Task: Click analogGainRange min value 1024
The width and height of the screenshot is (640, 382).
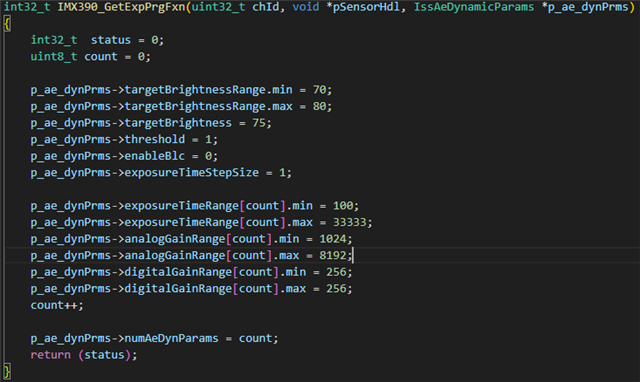Action: pyautogui.click(x=333, y=239)
